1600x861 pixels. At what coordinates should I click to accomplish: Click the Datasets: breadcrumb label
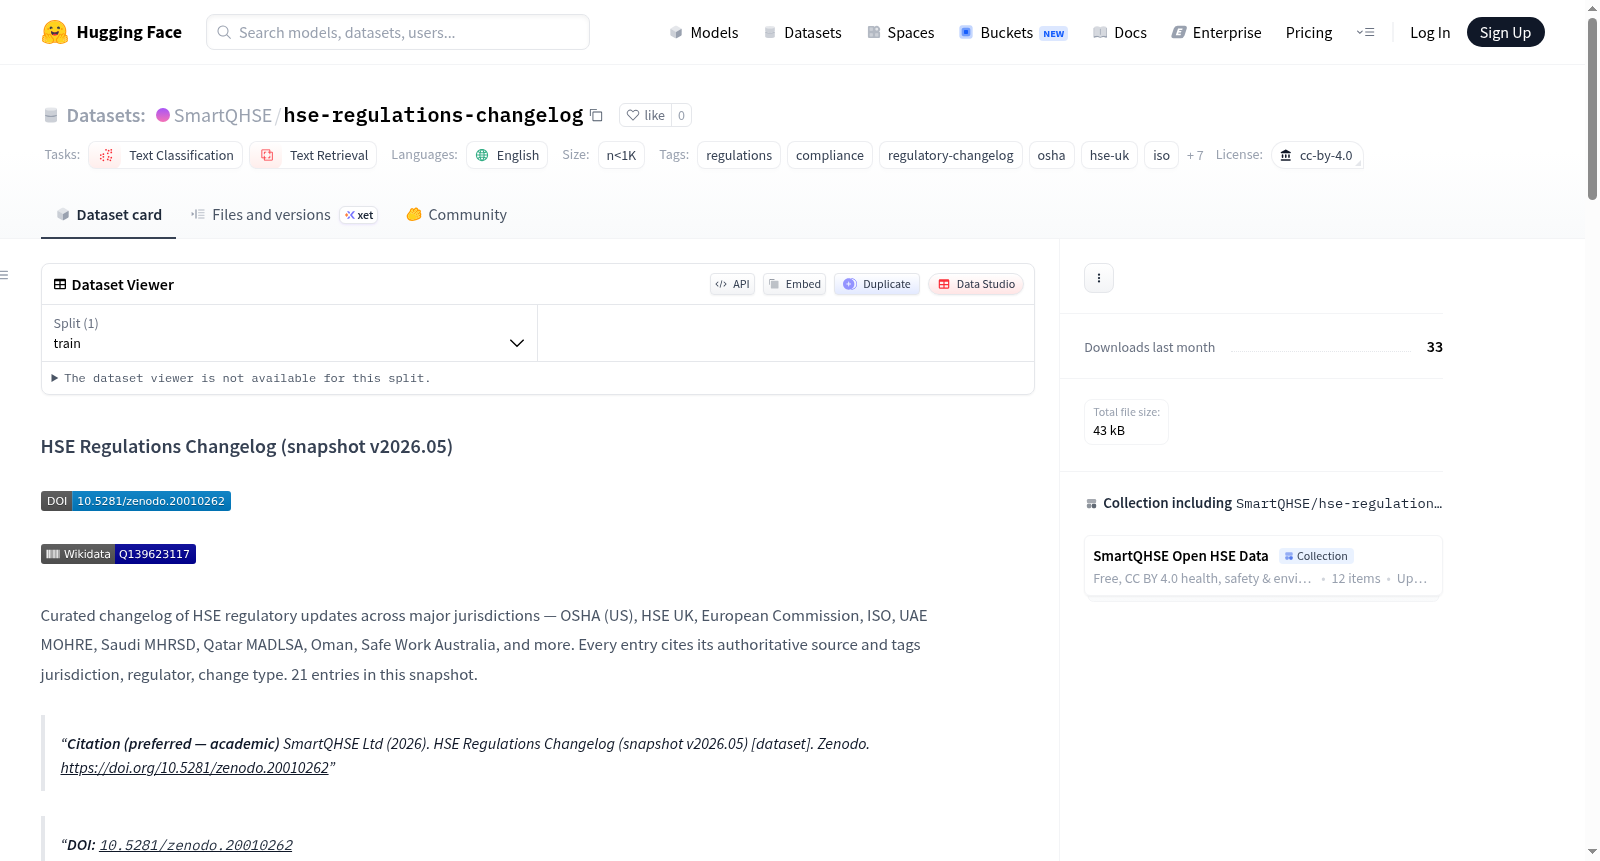coord(106,115)
